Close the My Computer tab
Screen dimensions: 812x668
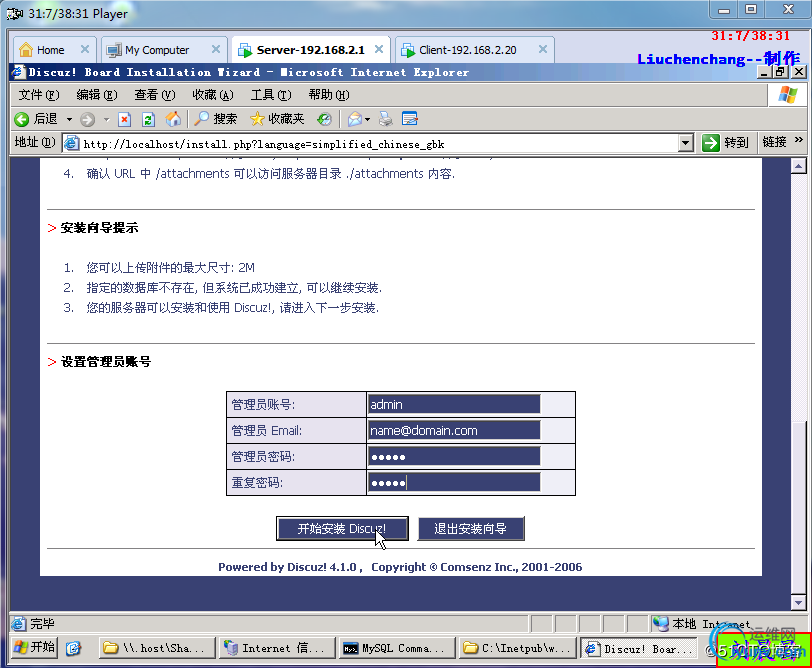coord(216,49)
